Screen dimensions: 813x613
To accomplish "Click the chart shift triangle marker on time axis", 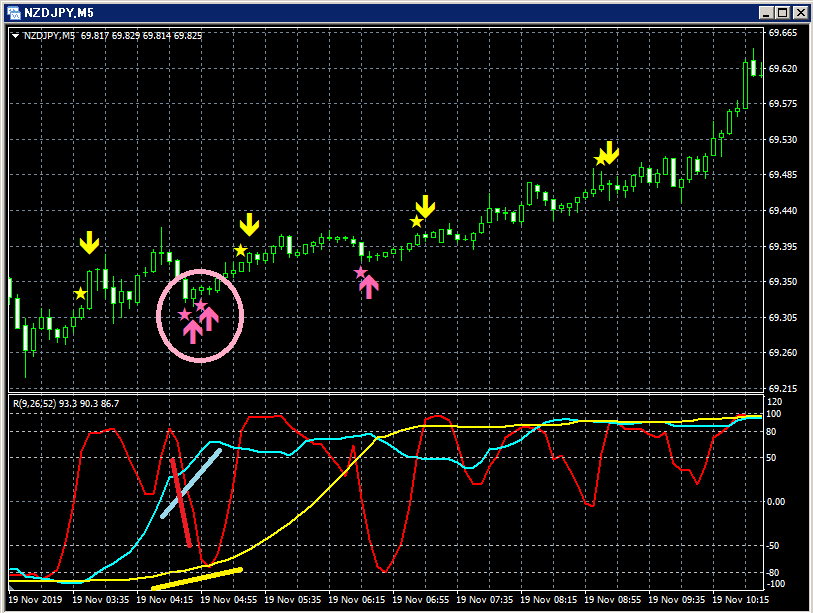I will pyautogui.click(x=10, y=589).
